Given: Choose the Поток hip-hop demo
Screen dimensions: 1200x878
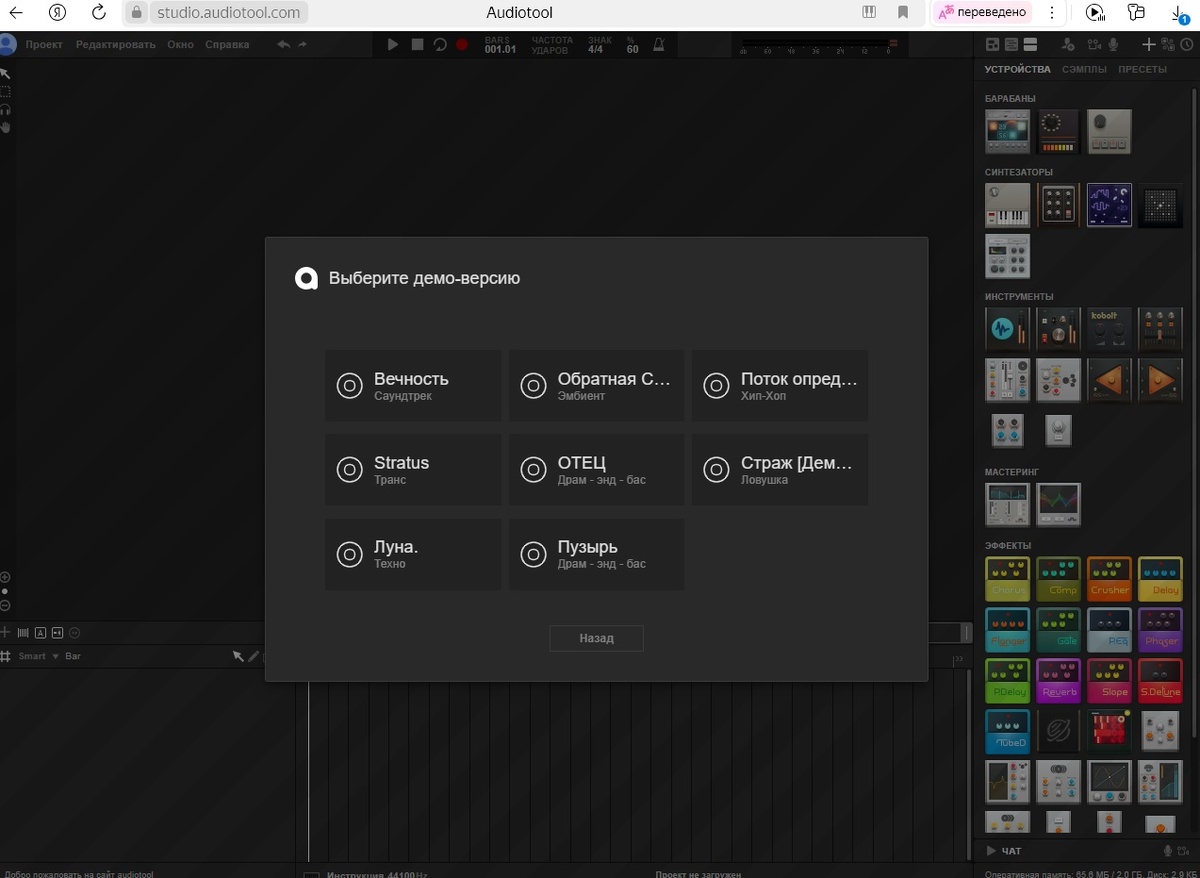Looking at the screenshot, I should [x=780, y=385].
